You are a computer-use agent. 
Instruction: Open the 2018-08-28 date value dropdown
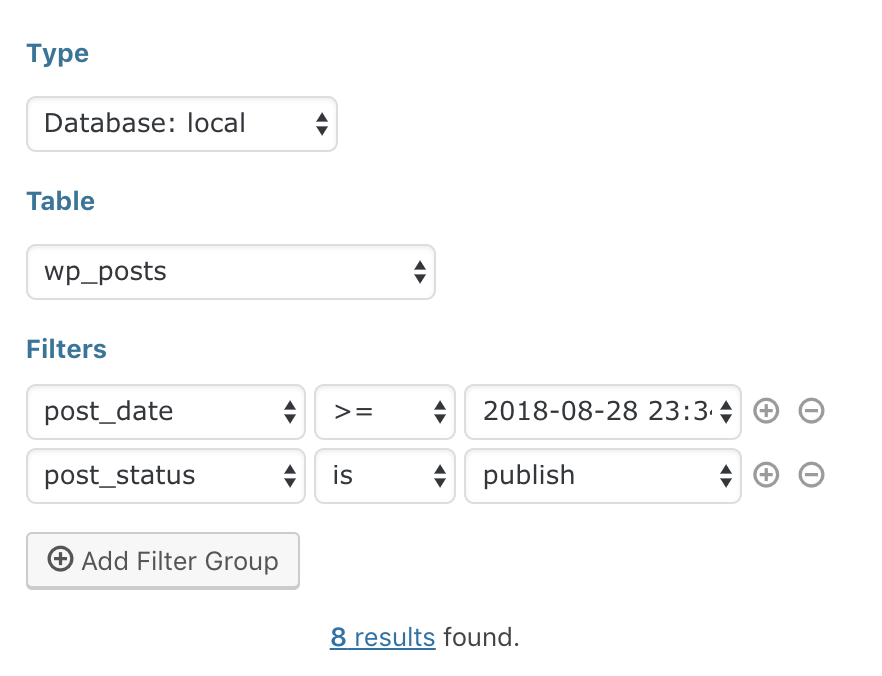tap(602, 411)
